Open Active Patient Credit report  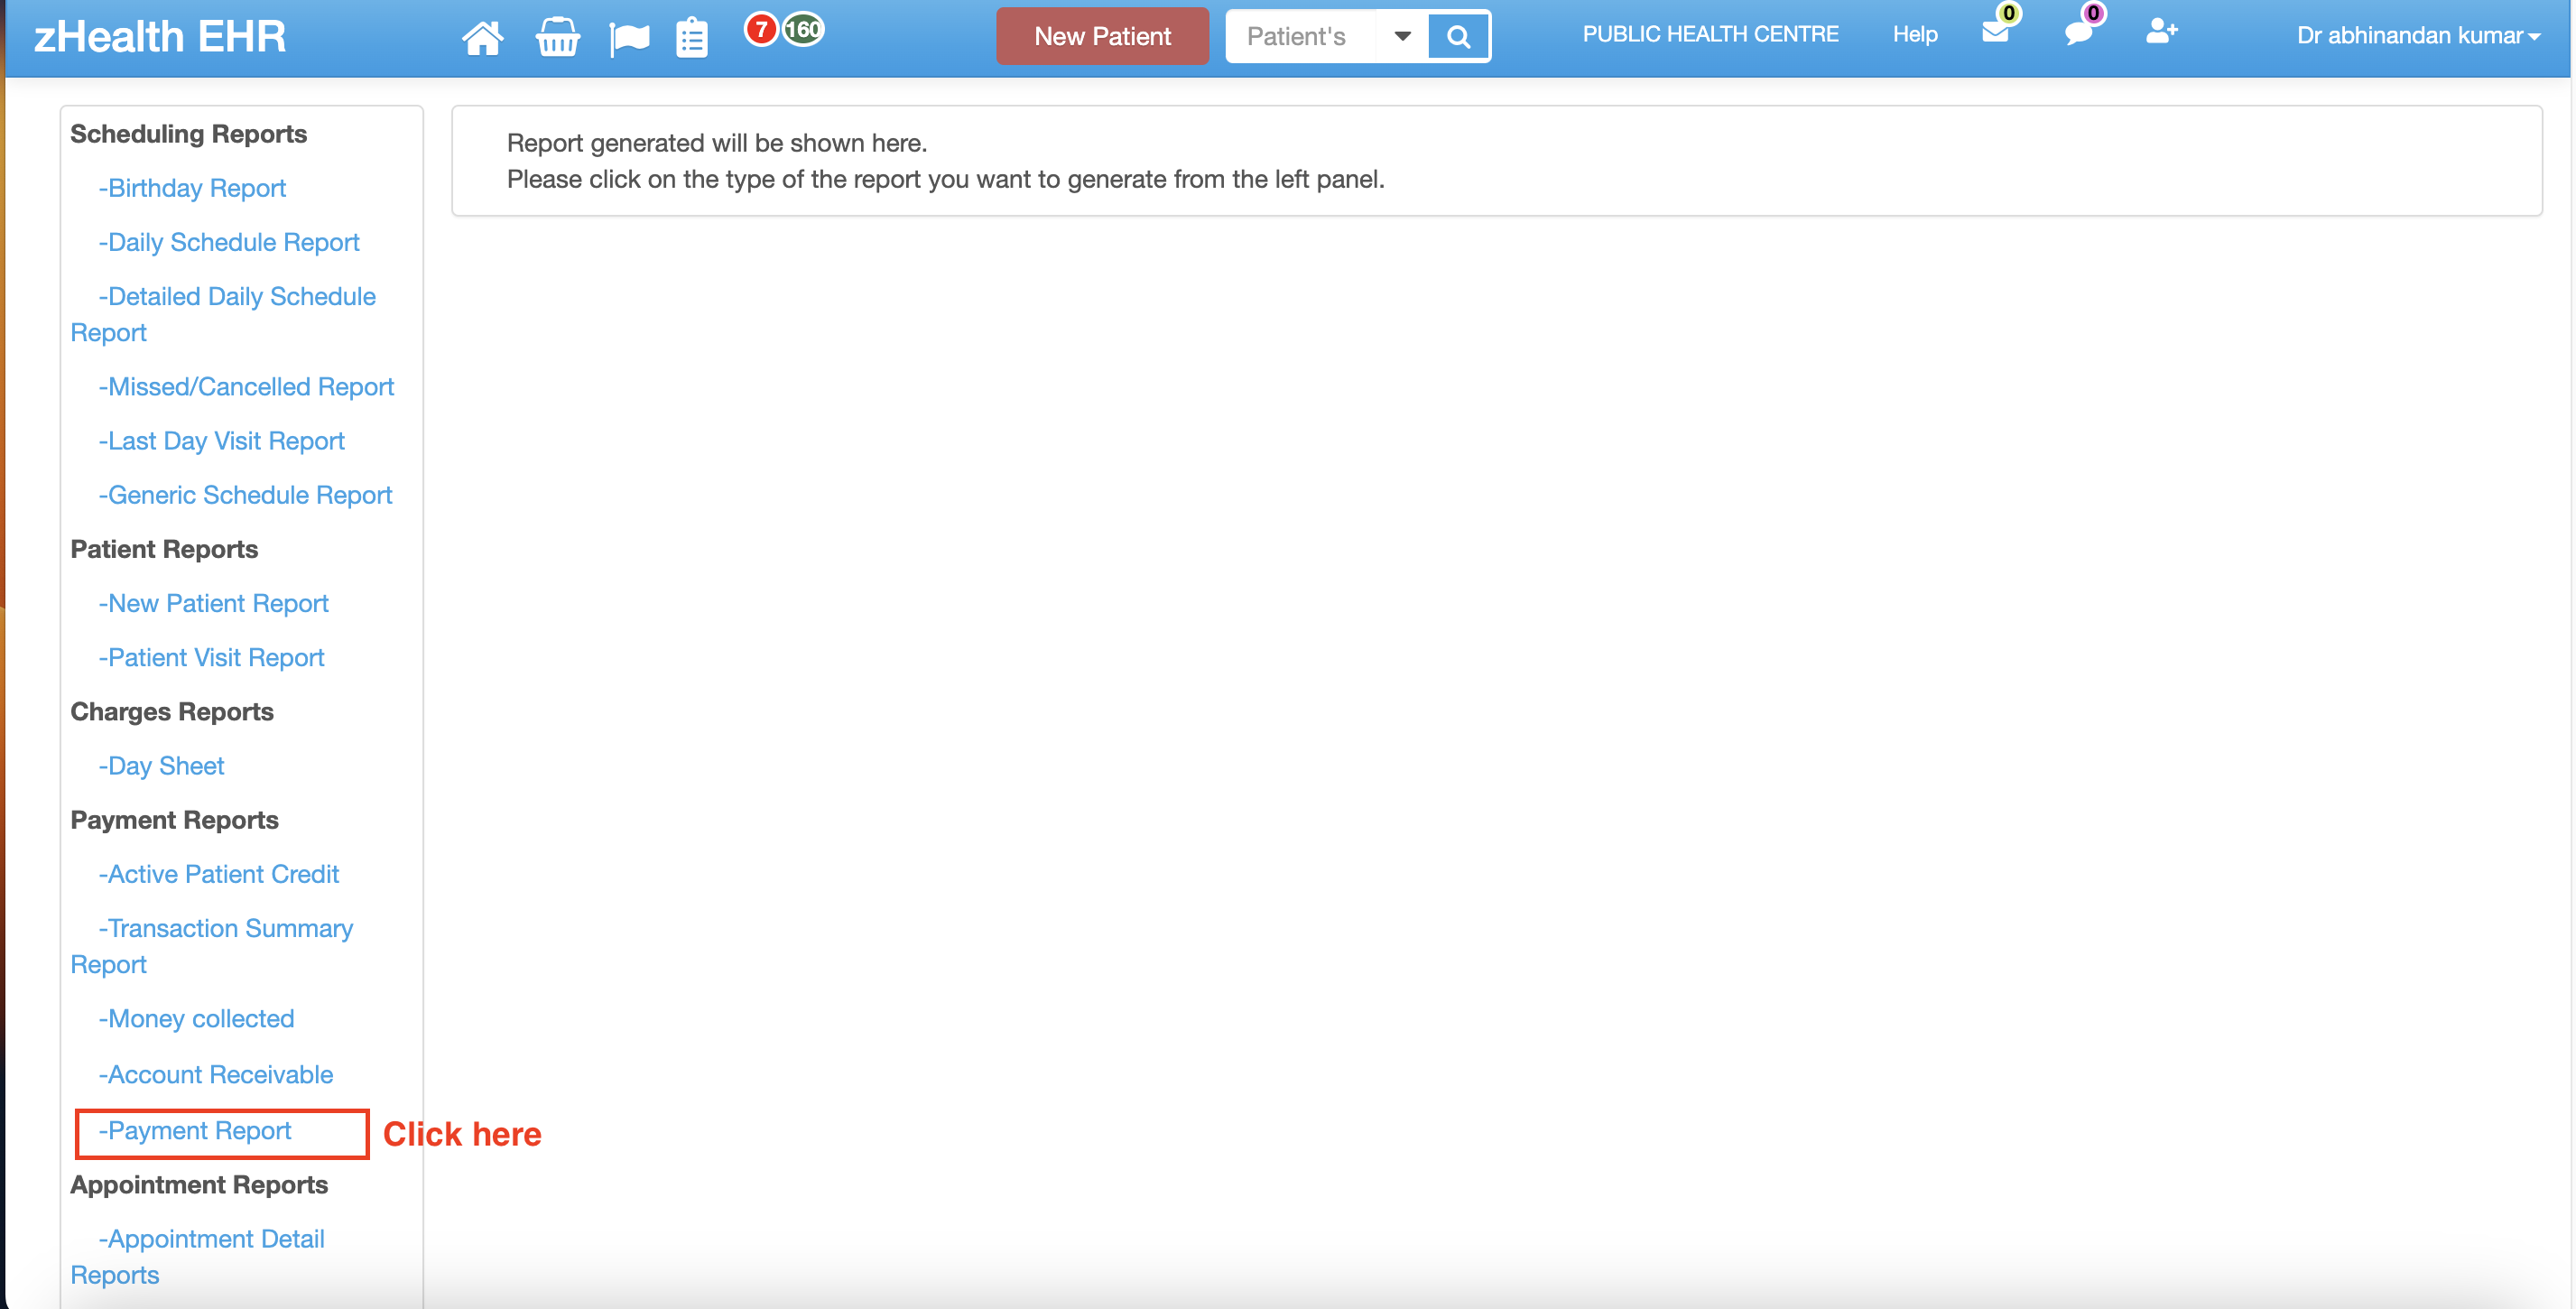219,874
